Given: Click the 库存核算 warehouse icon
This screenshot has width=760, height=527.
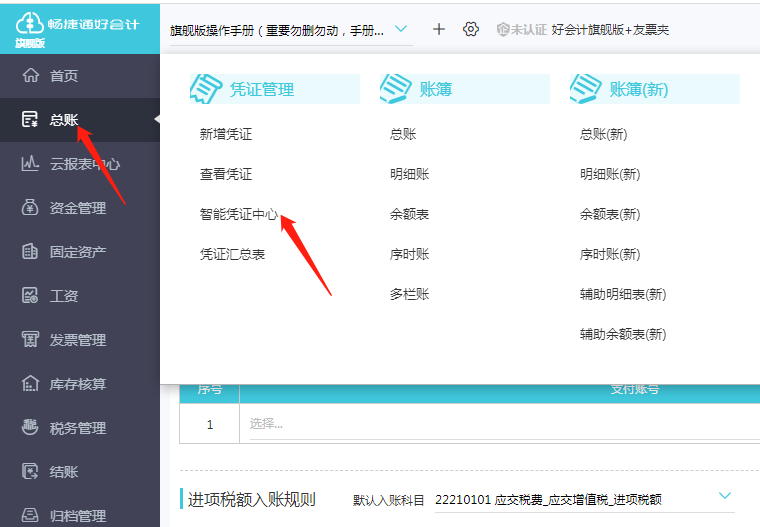Looking at the screenshot, I should pyautogui.click(x=30, y=383).
